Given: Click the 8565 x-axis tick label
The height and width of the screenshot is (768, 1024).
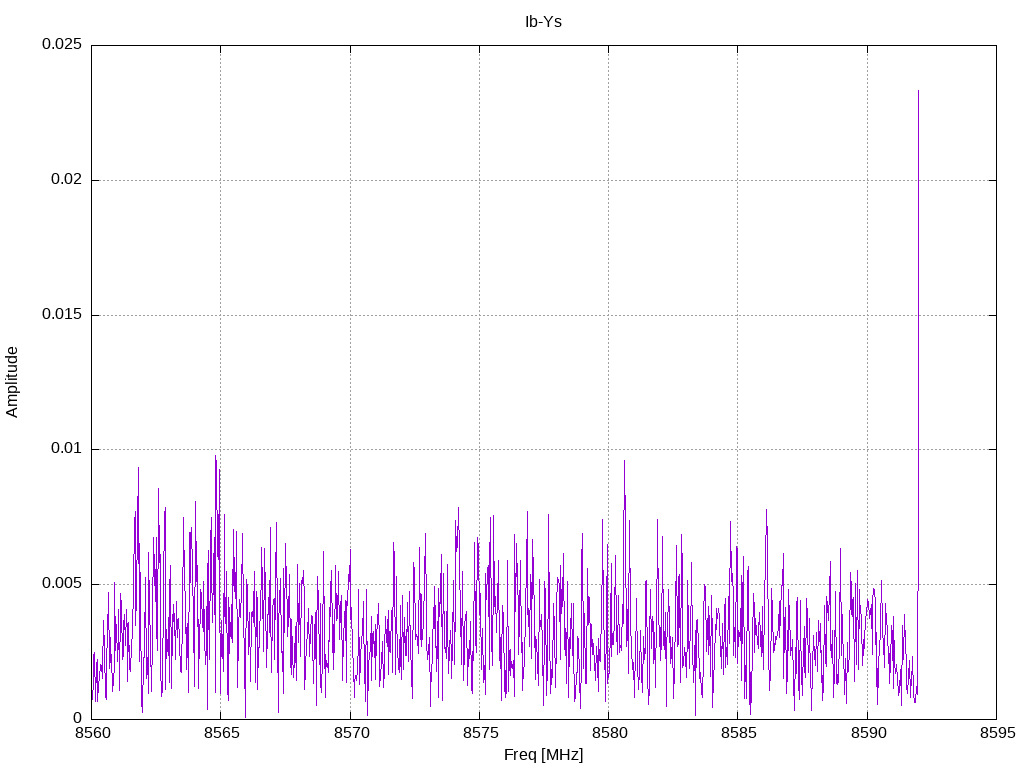Looking at the screenshot, I should click(x=221, y=733).
